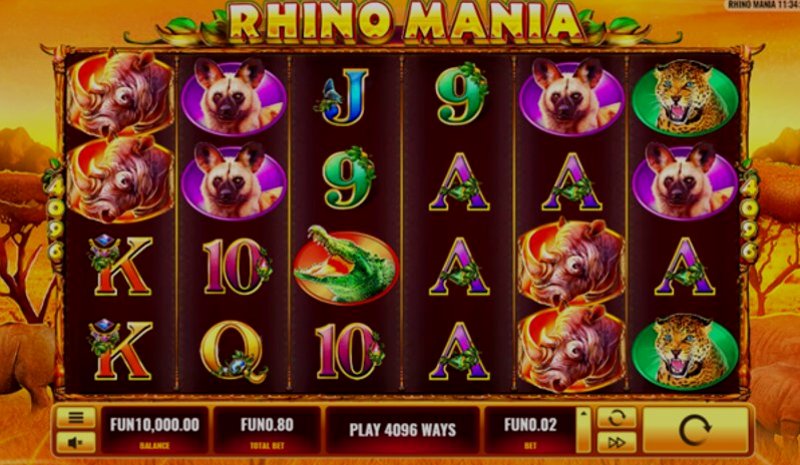Mute the game sound
This screenshot has height=465, width=800.
[76, 443]
